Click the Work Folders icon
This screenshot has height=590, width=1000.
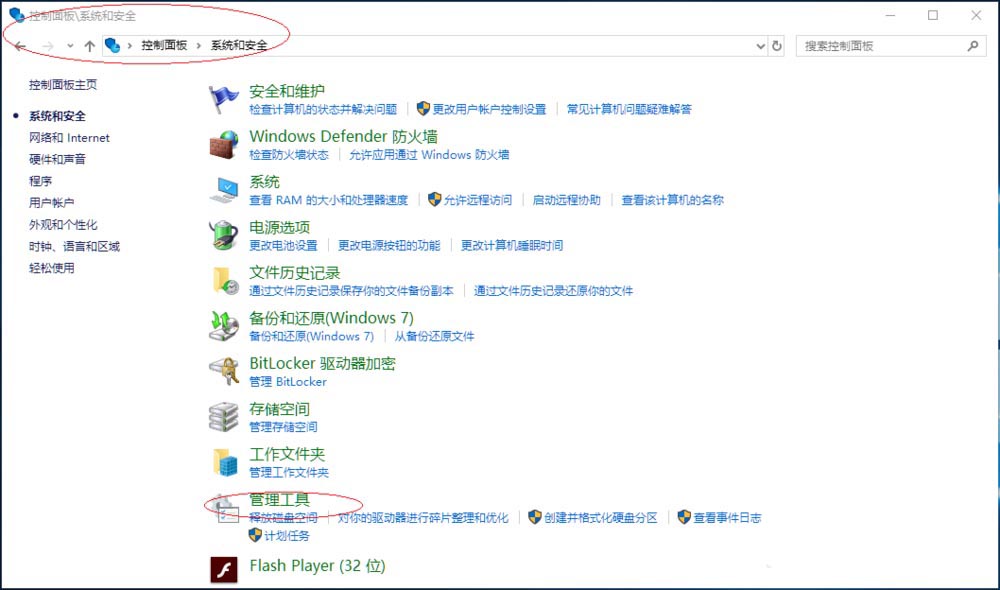pos(224,462)
